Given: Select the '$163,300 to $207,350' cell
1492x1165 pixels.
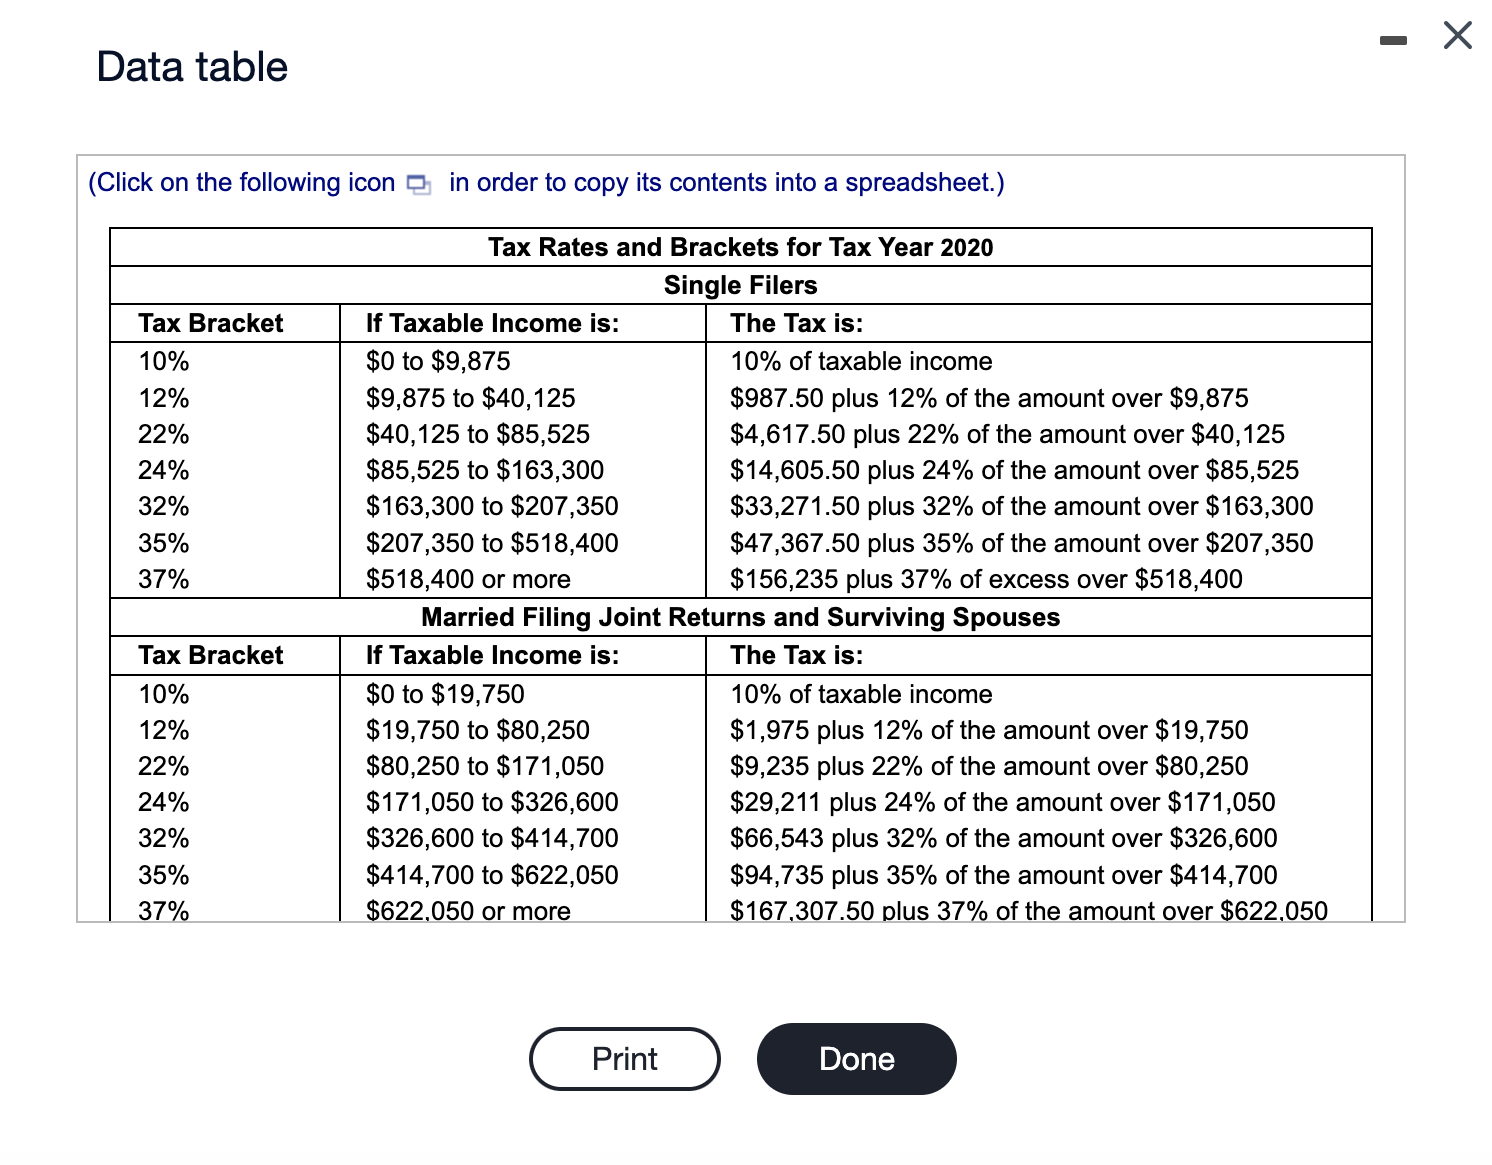Looking at the screenshot, I should click(492, 506).
